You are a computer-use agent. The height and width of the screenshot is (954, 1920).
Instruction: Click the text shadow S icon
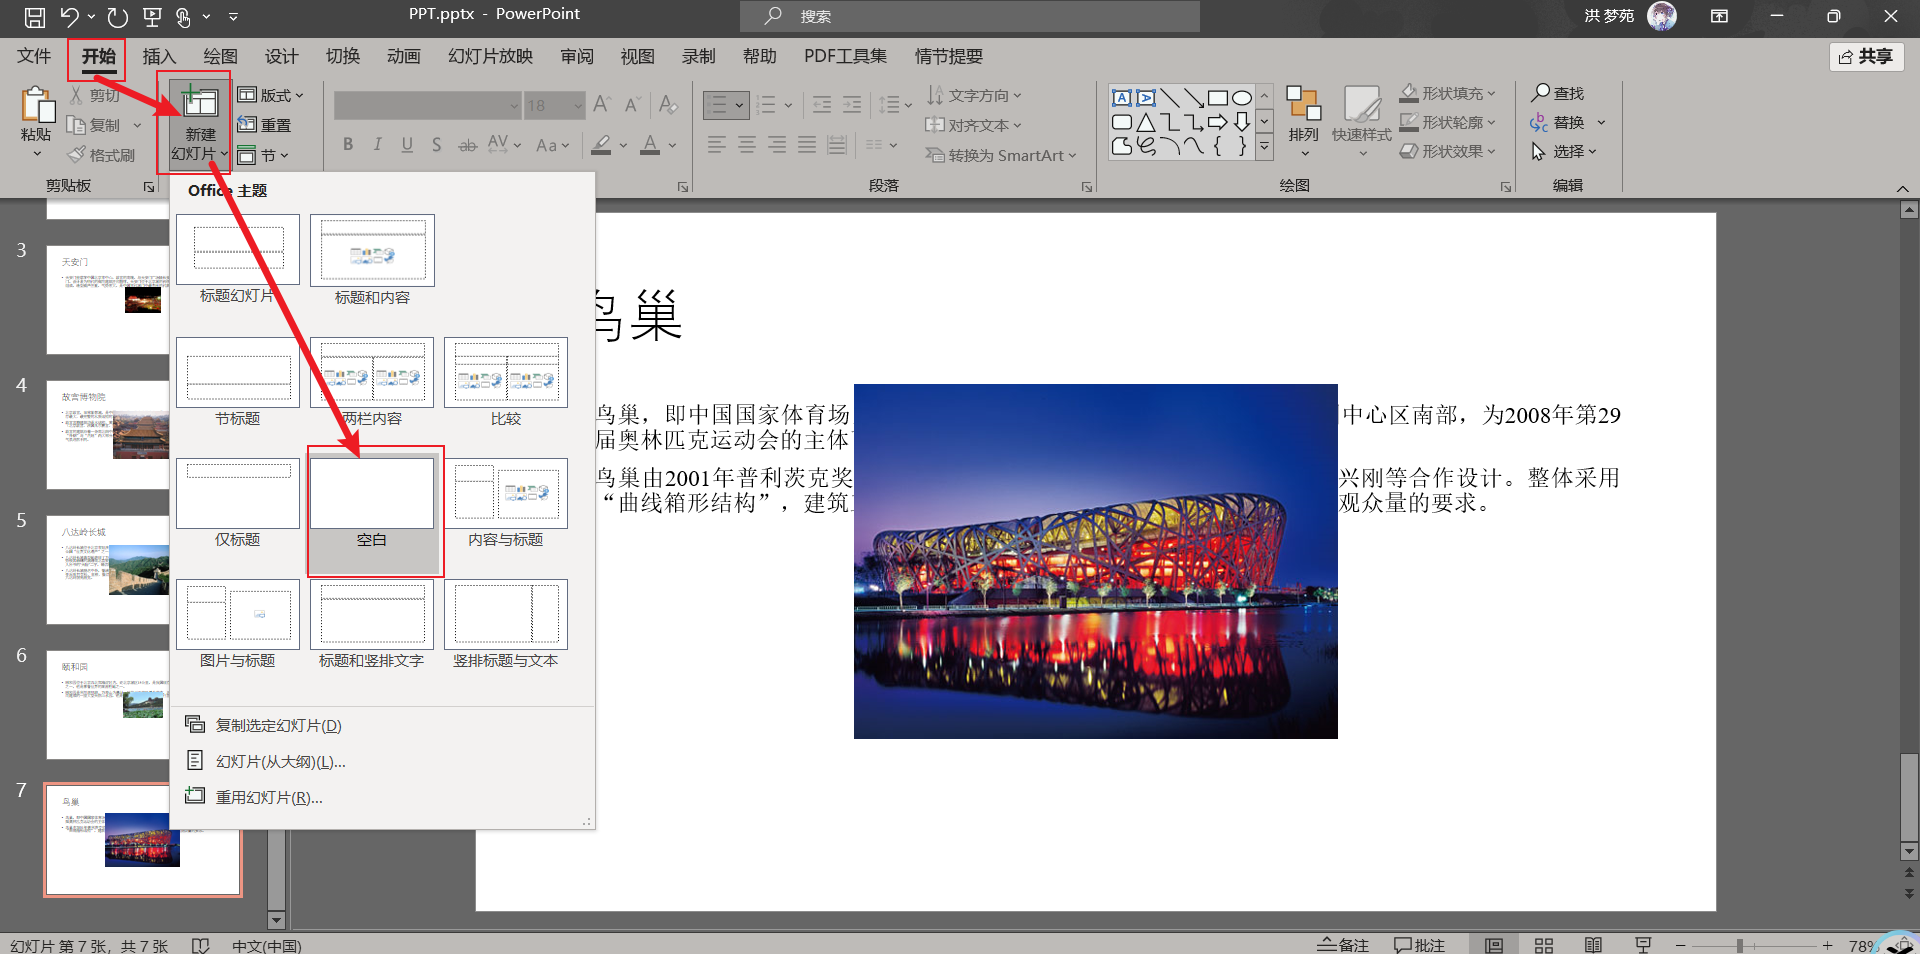[x=437, y=145]
